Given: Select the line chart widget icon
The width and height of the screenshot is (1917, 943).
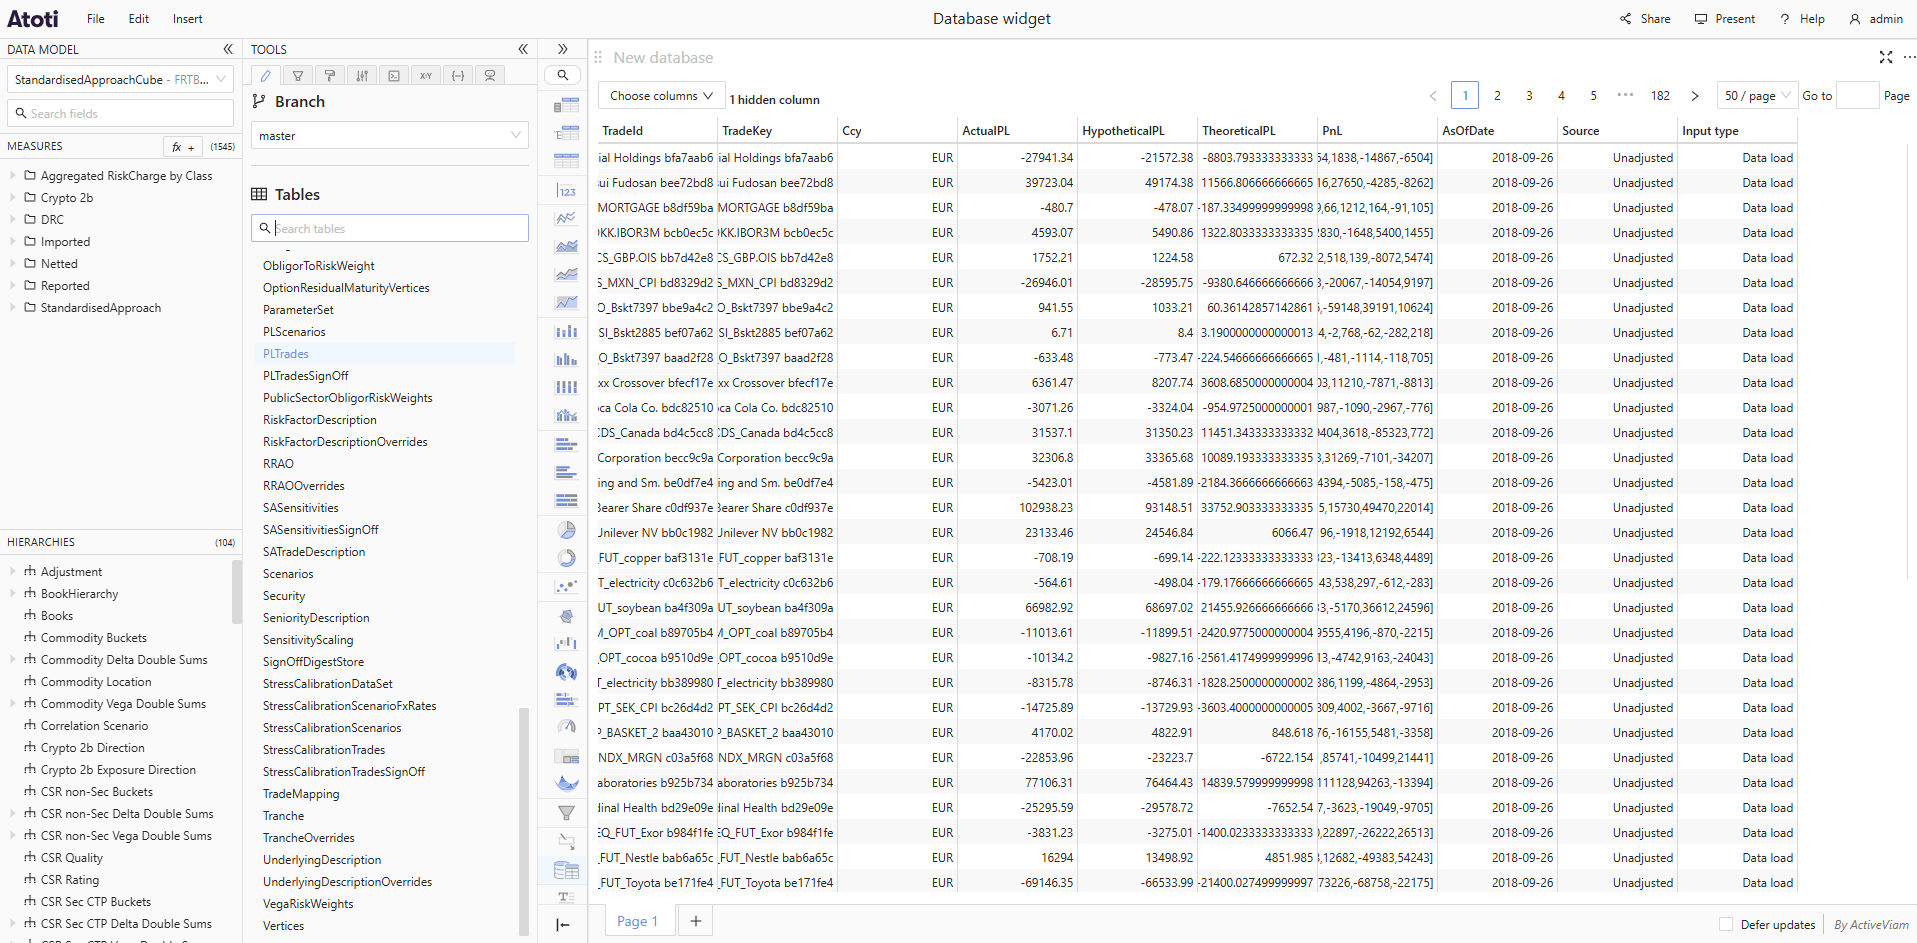Looking at the screenshot, I should (566, 218).
